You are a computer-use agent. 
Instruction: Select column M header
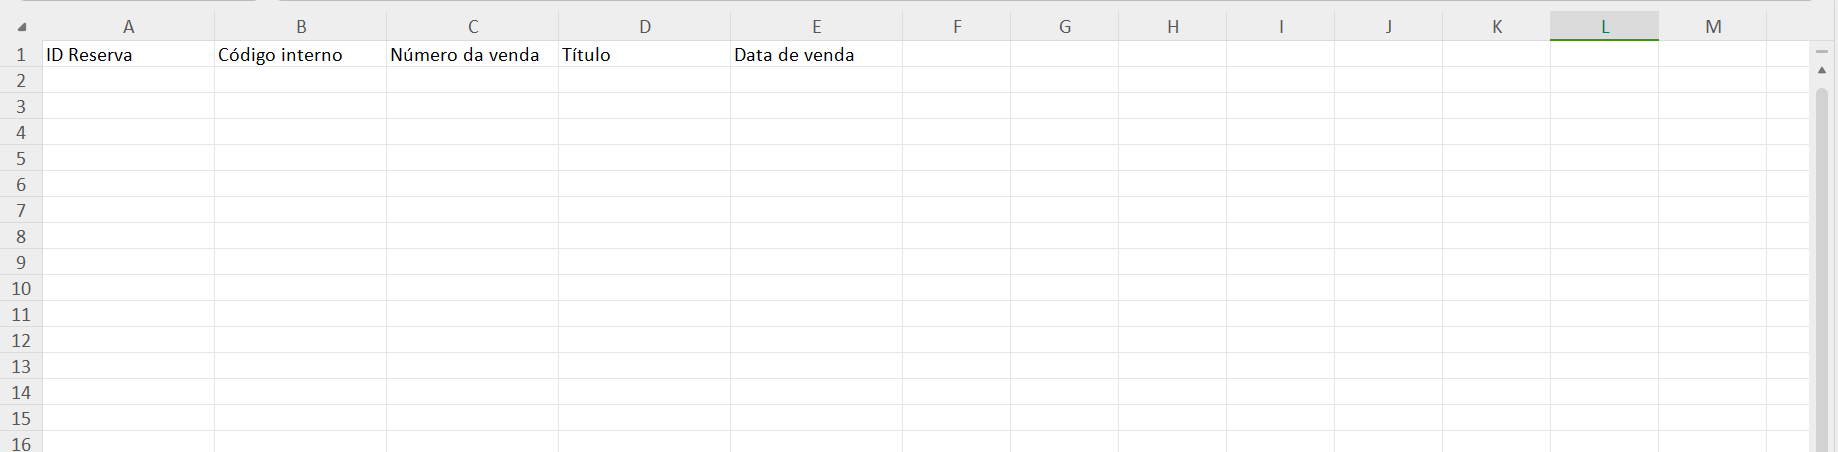[1712, 27]
